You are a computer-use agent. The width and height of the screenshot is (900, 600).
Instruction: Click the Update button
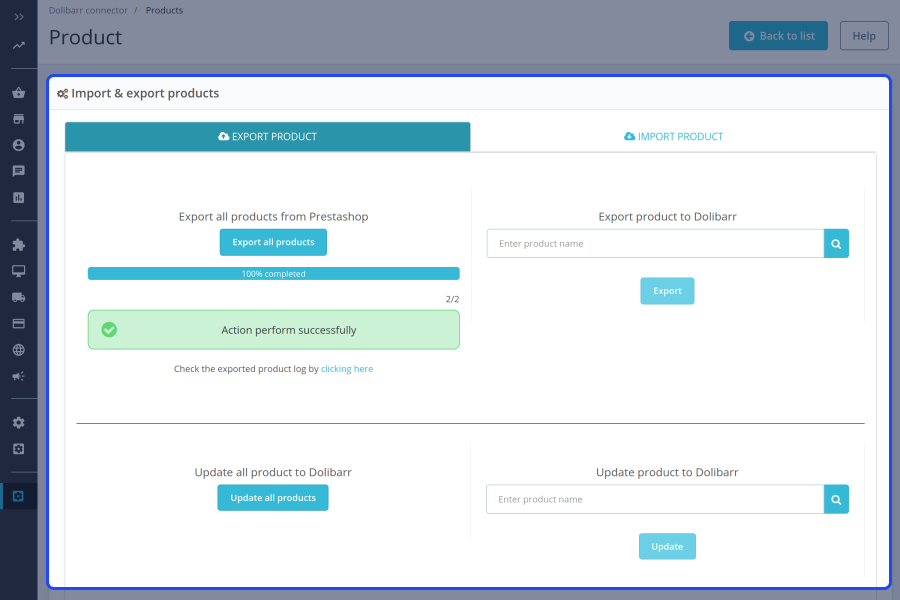[x=667, y=547]
